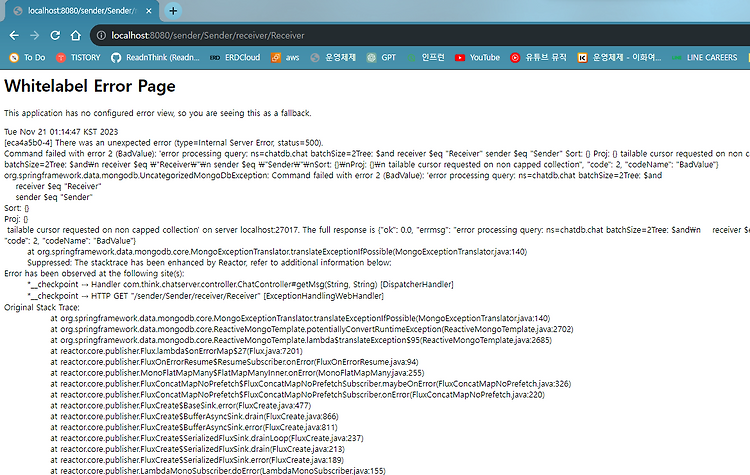Open the 유튜브 뮤직 bookmark

[539, 57]
